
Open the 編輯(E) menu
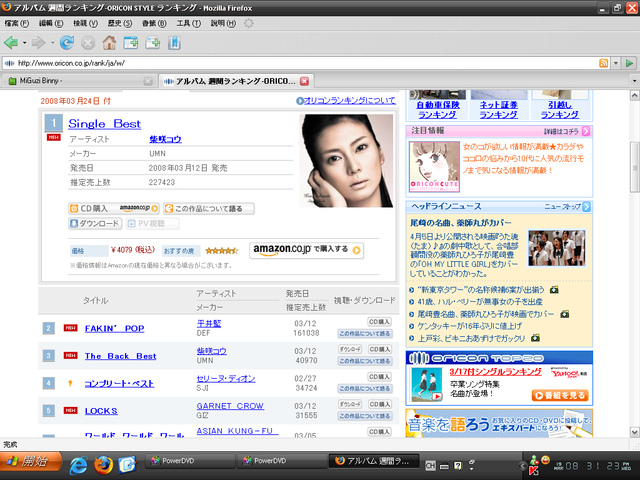[x=51, y=23]
